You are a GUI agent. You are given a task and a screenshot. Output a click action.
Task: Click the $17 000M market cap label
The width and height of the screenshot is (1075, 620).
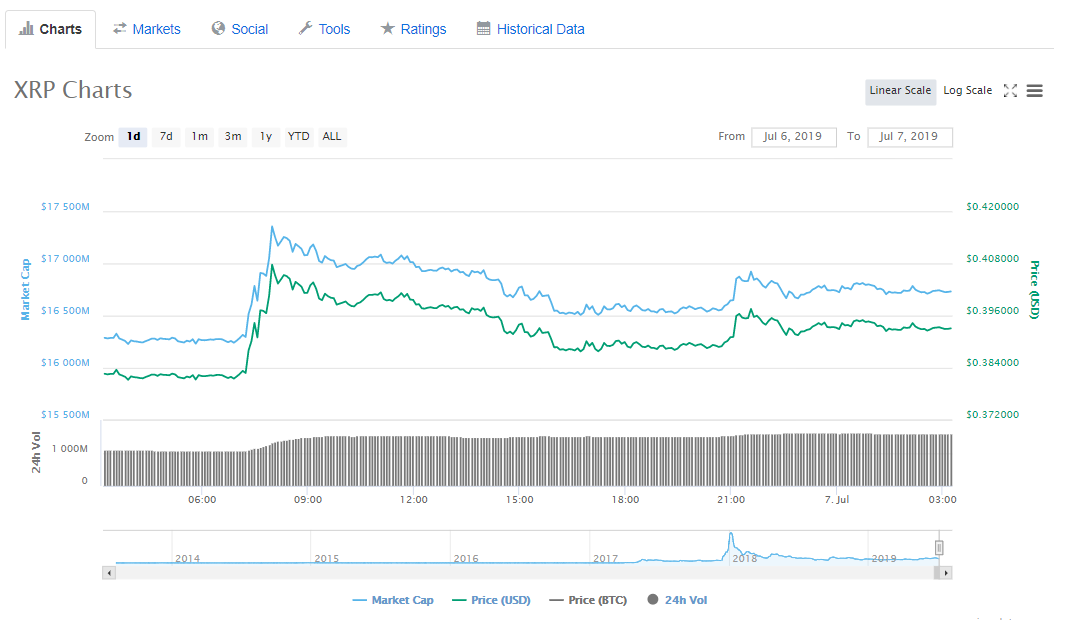coord(65,259)
